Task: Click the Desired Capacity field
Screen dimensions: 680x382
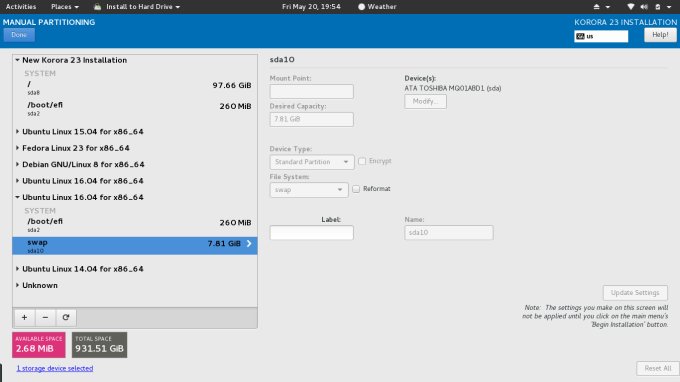Action: pyautogui.click(x=311, y=119)
